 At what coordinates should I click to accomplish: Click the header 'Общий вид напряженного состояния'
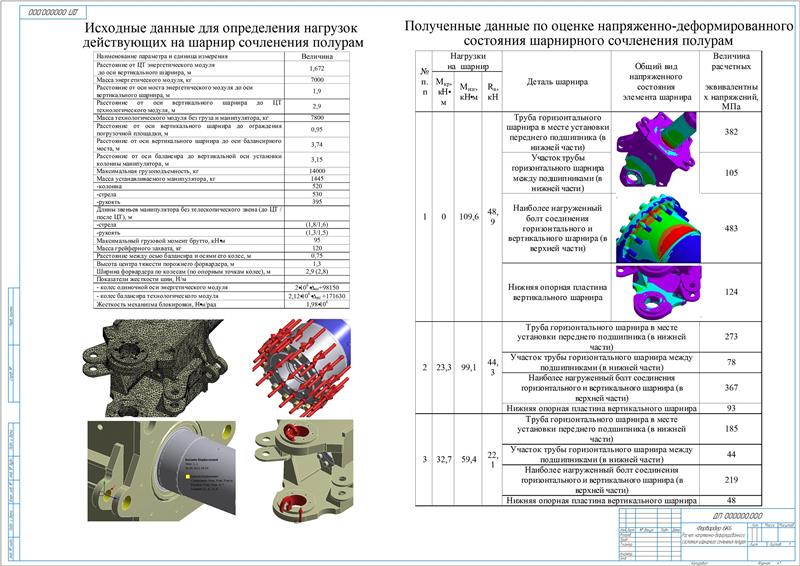click(x=656, y=82)
